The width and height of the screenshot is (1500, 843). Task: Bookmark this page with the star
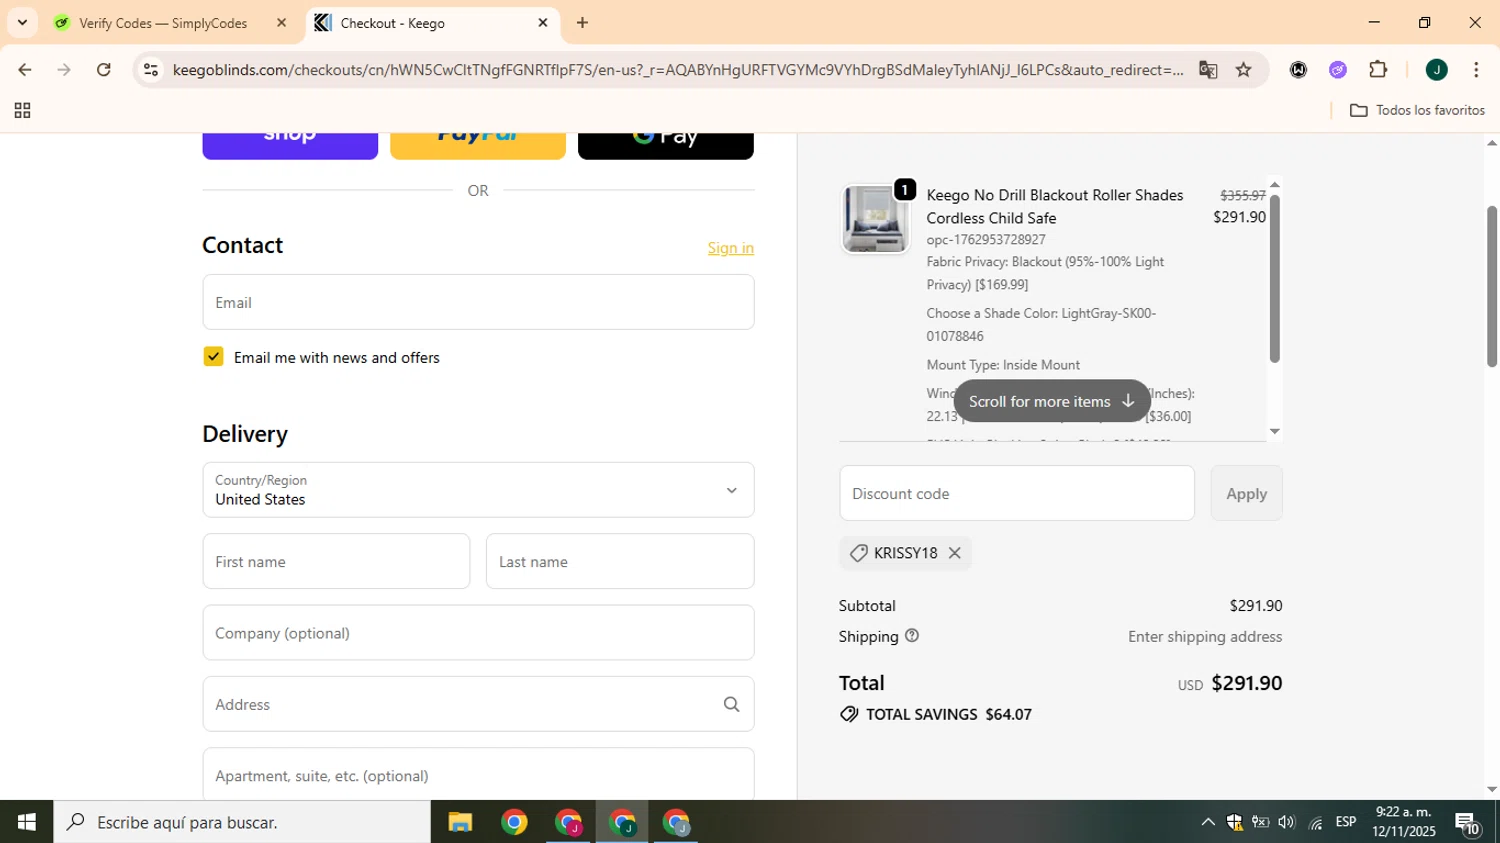point(1244,69)
